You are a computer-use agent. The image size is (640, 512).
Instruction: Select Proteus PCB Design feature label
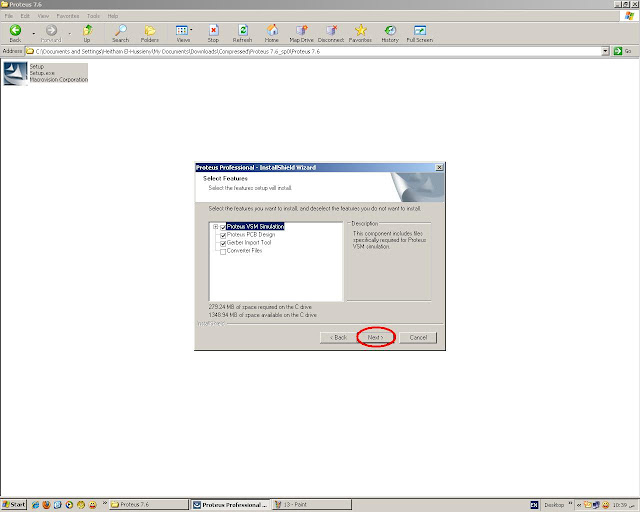point(251,235)
